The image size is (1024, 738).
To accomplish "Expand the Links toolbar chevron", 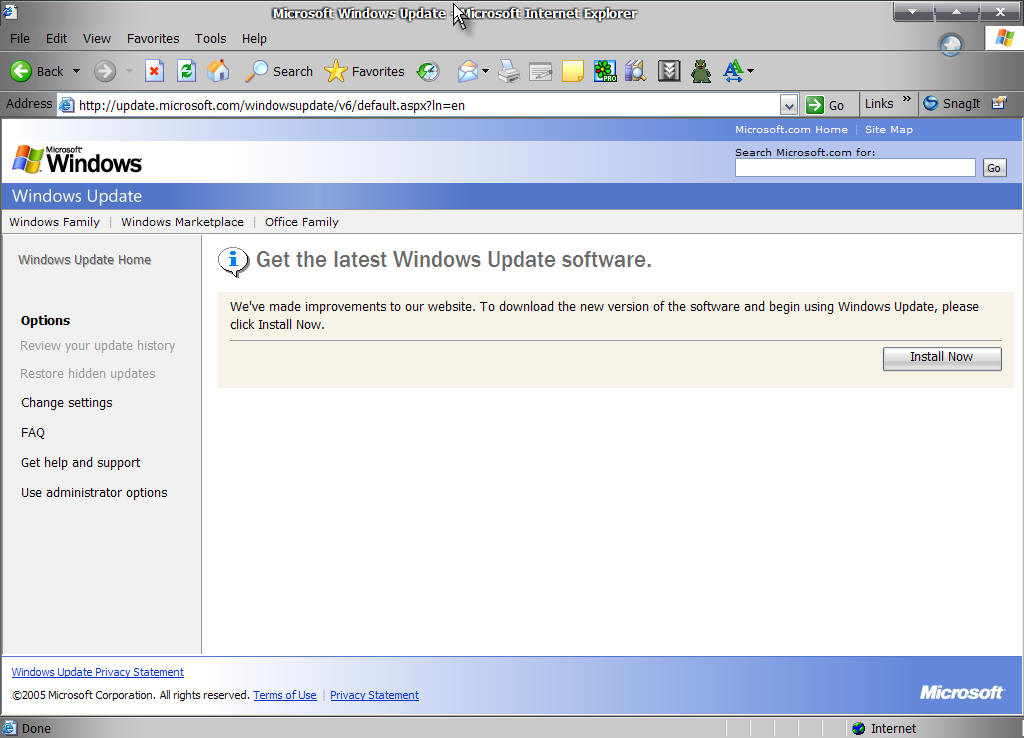I will [x=906, y=99].
